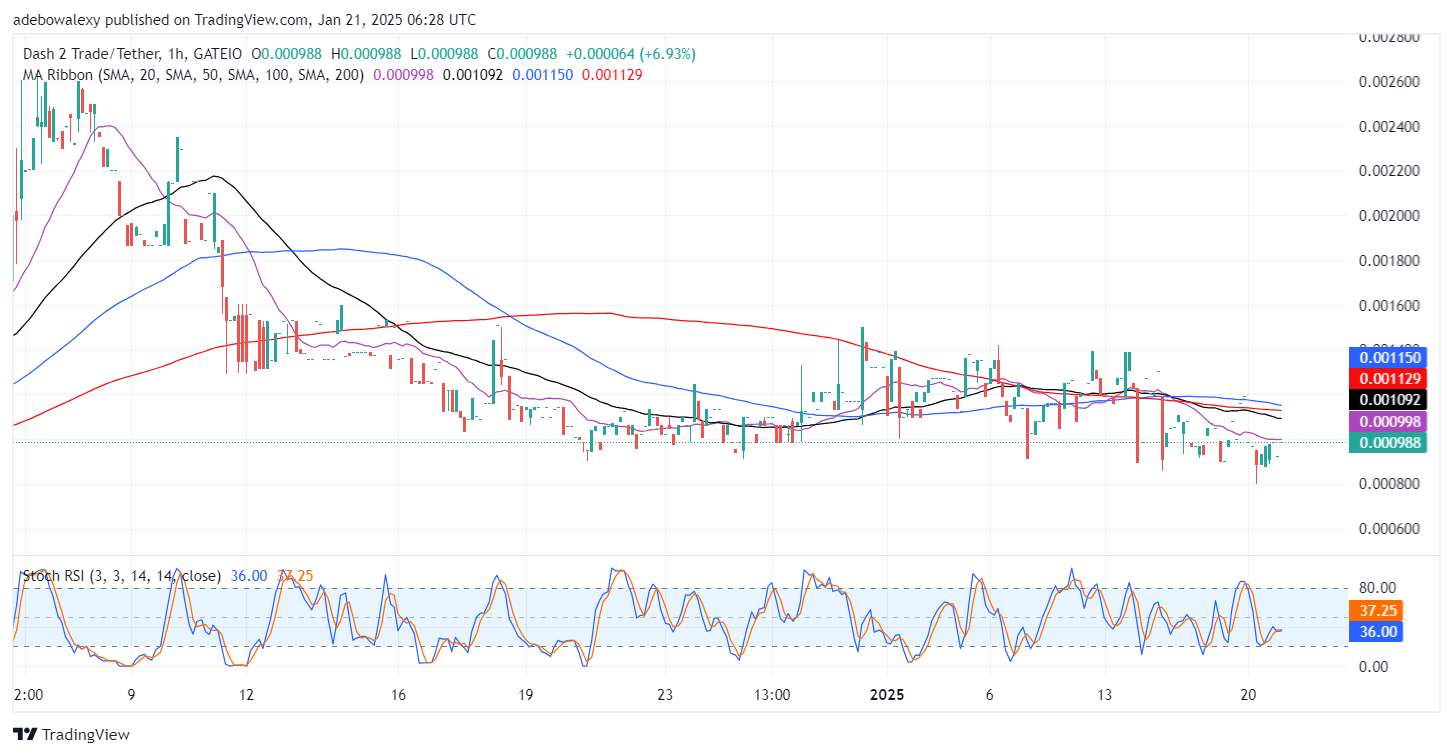Click the black 0.001092 SMA 50 legend value
The height and width of the screenshot is (756, 1453).
(x=473, y=74)
